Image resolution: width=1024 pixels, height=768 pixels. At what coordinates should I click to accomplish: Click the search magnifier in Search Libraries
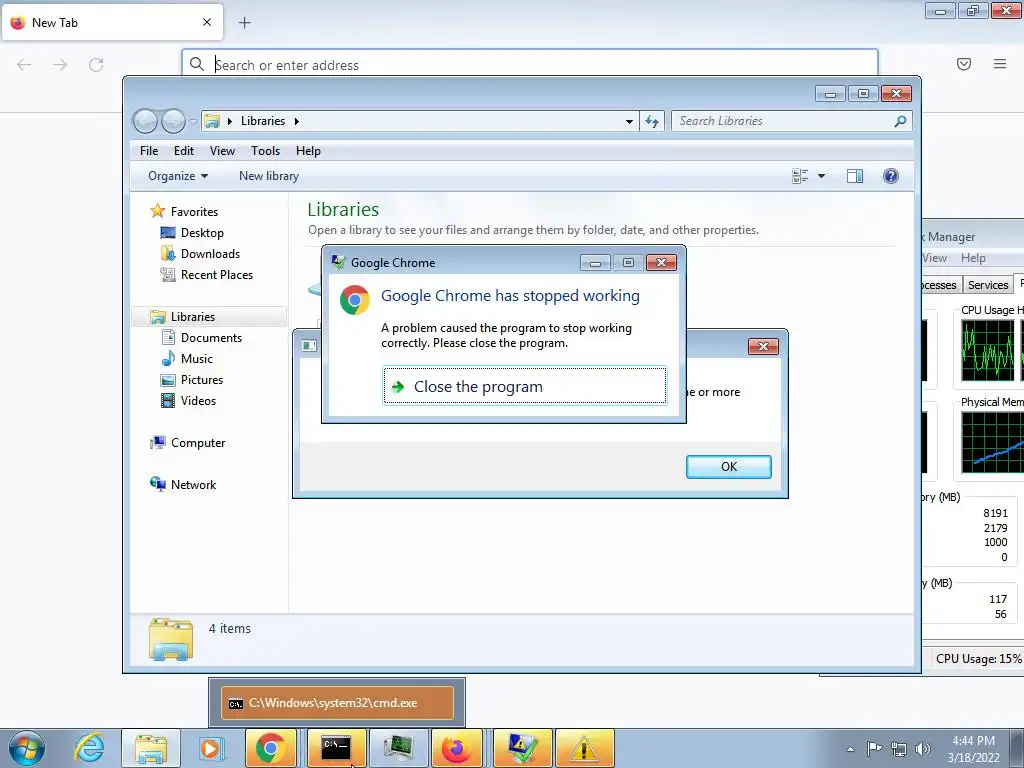(x=900, y=121)
